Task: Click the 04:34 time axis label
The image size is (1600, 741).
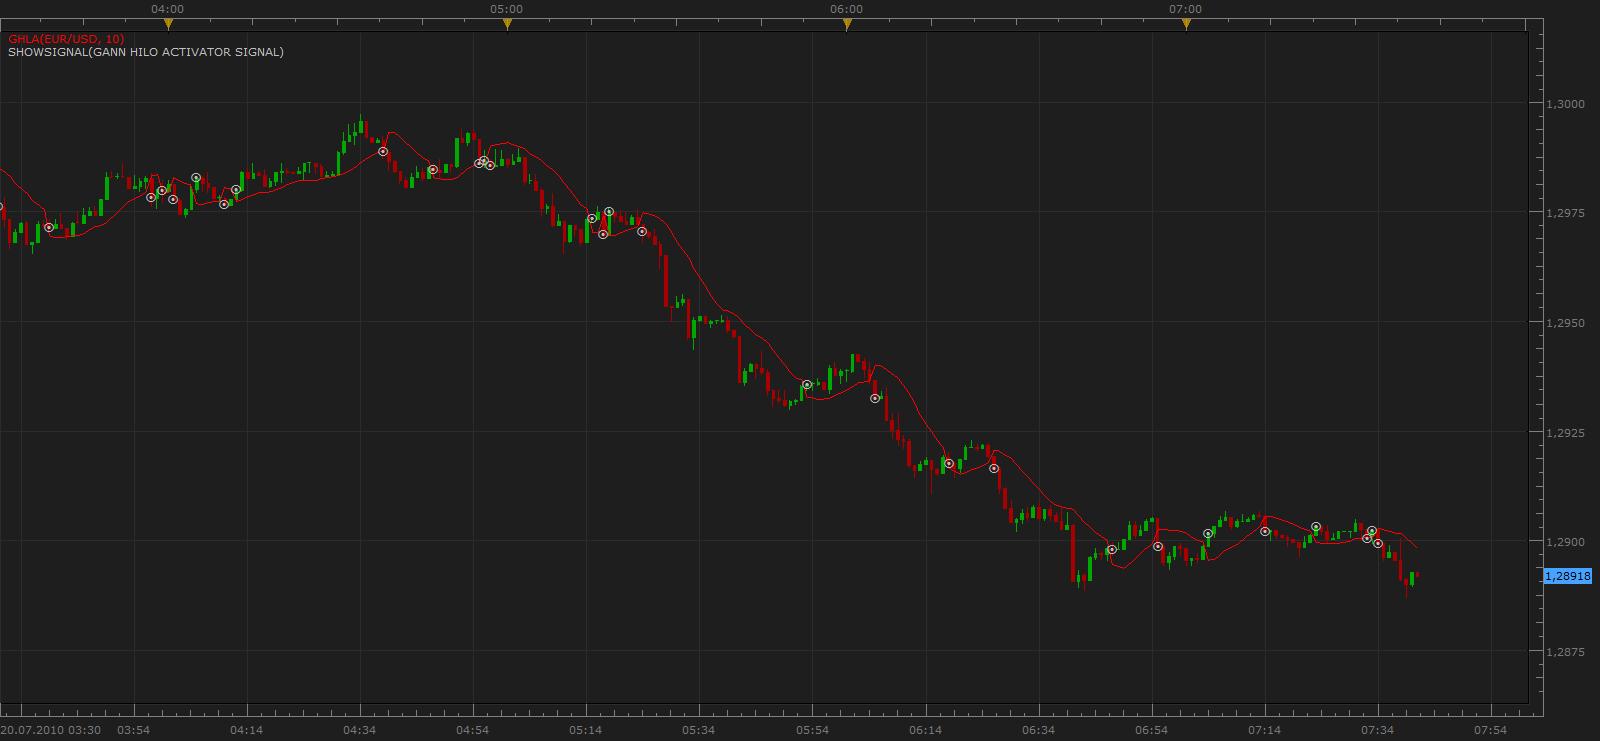Action: 360,730
